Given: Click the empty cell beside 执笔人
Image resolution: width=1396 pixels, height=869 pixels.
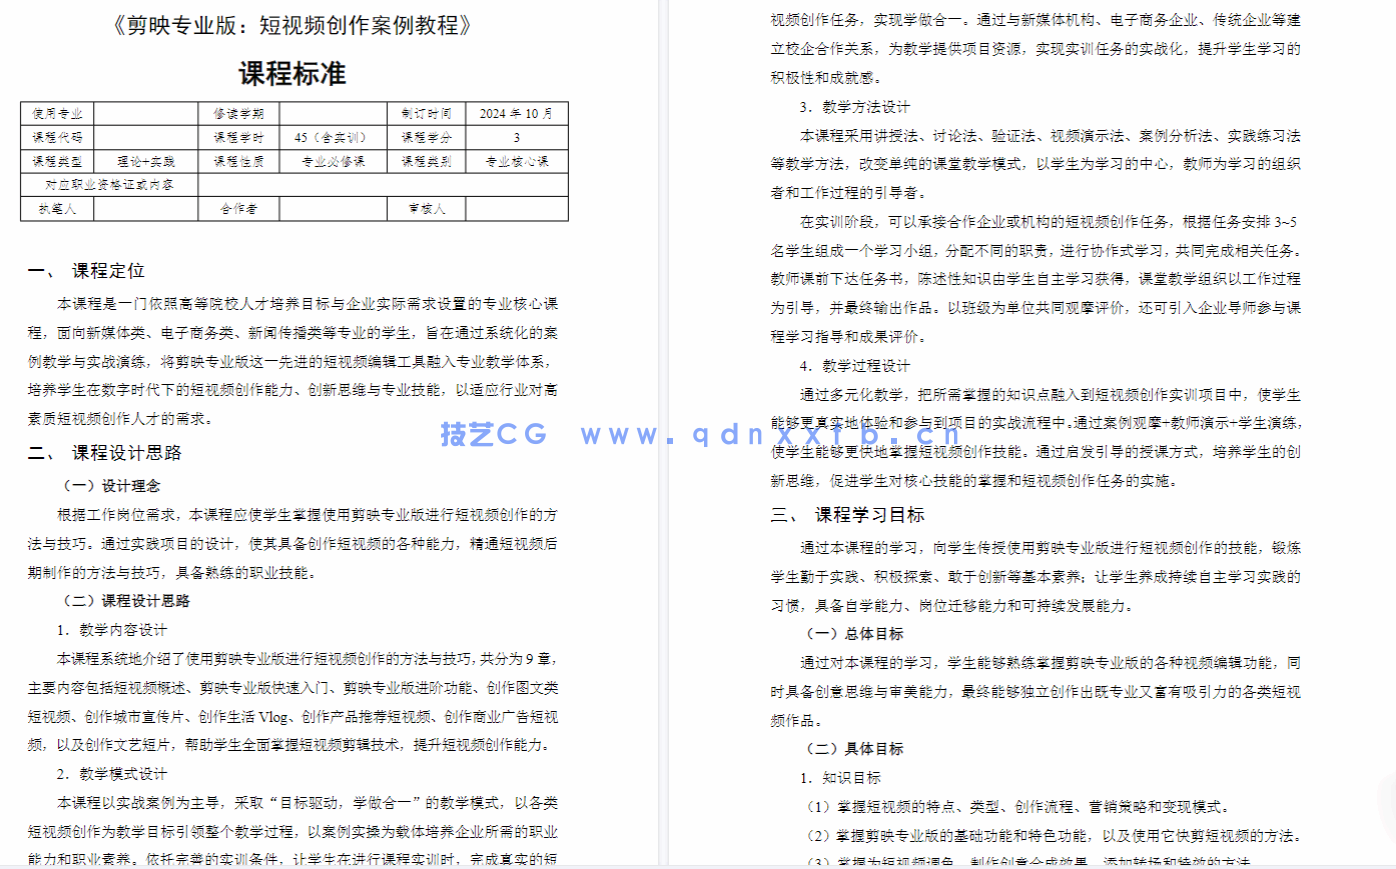Looking at the screenshot, I should (x=146, y=209).
